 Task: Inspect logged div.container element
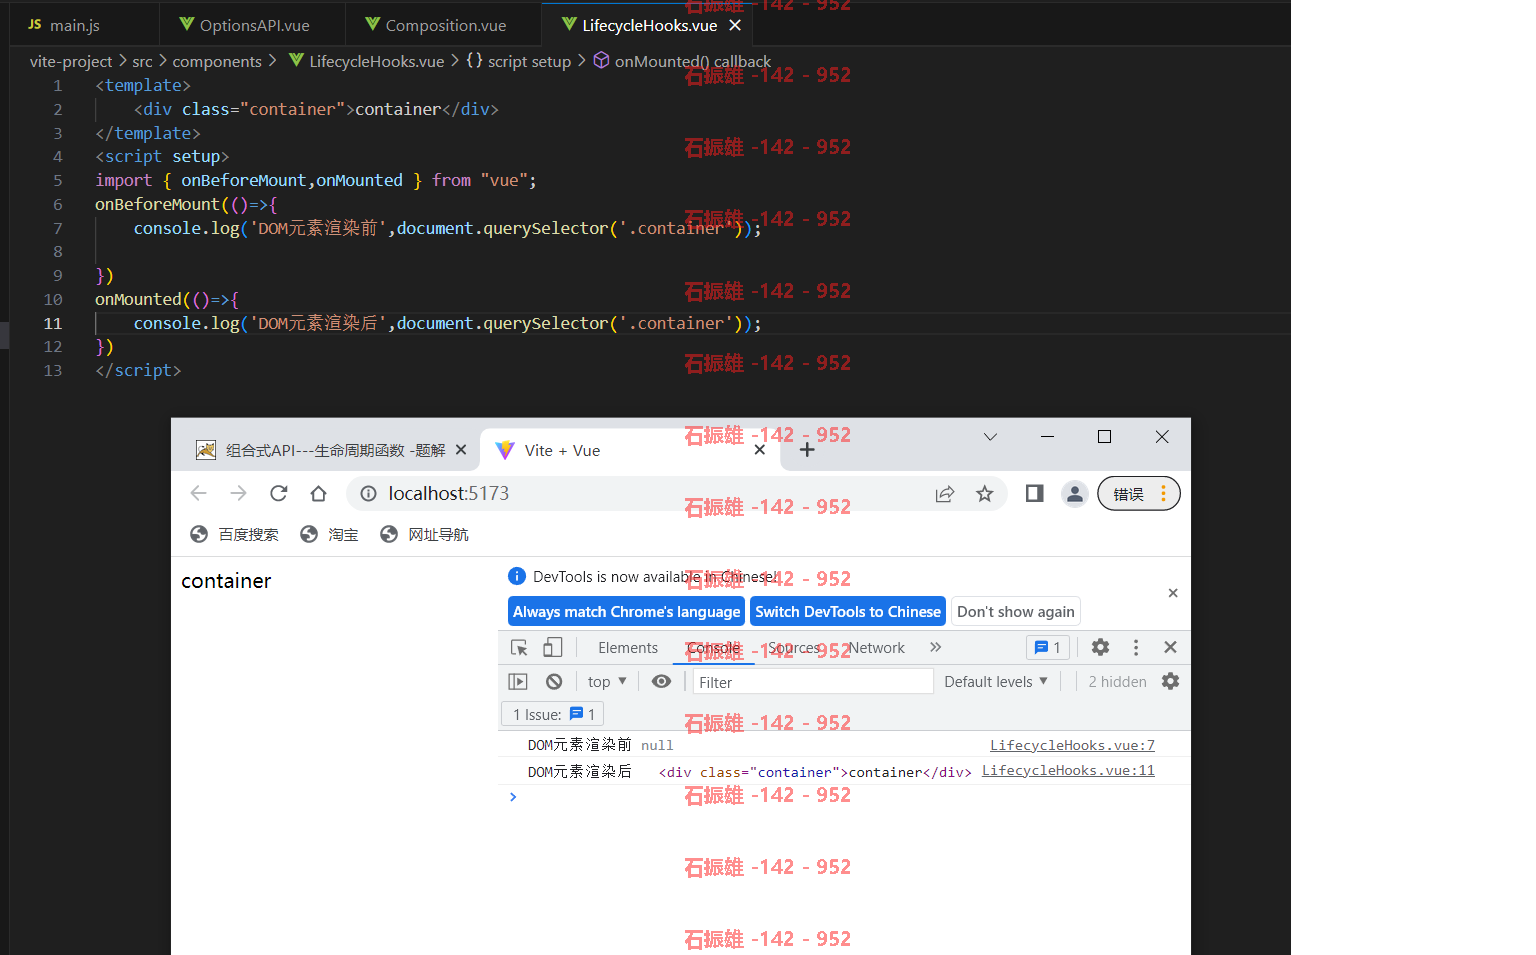[815, 772]
